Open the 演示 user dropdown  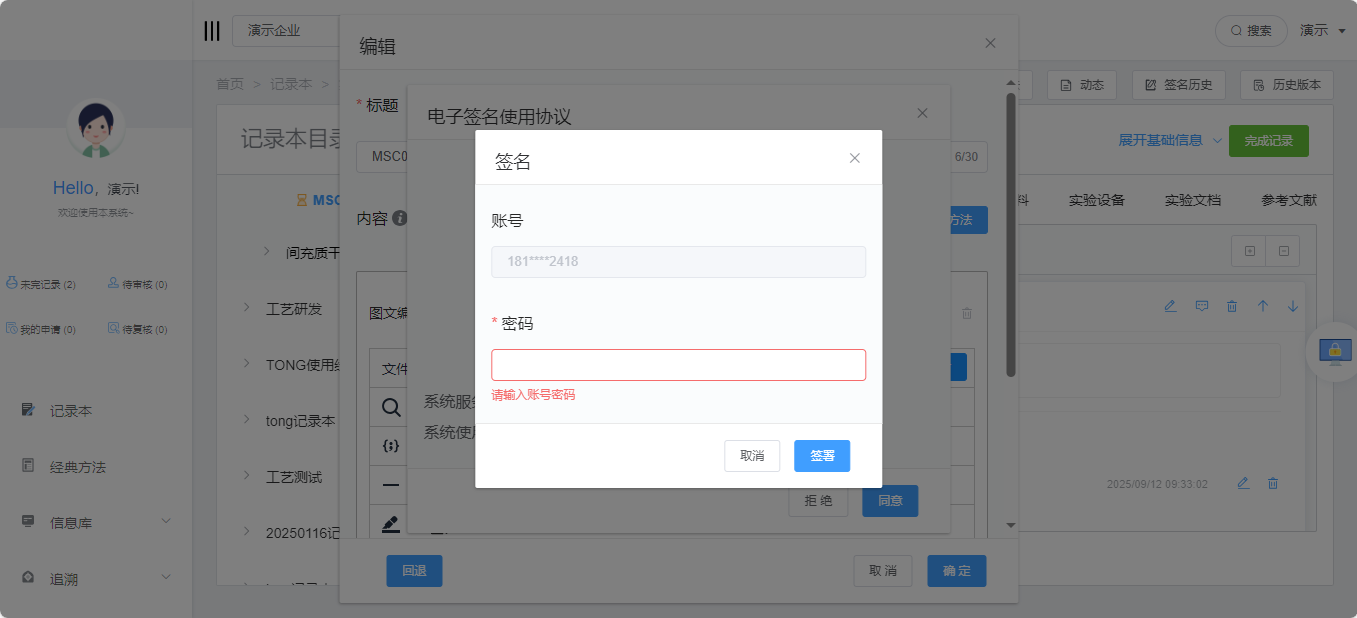click(x=1322, y=31)
